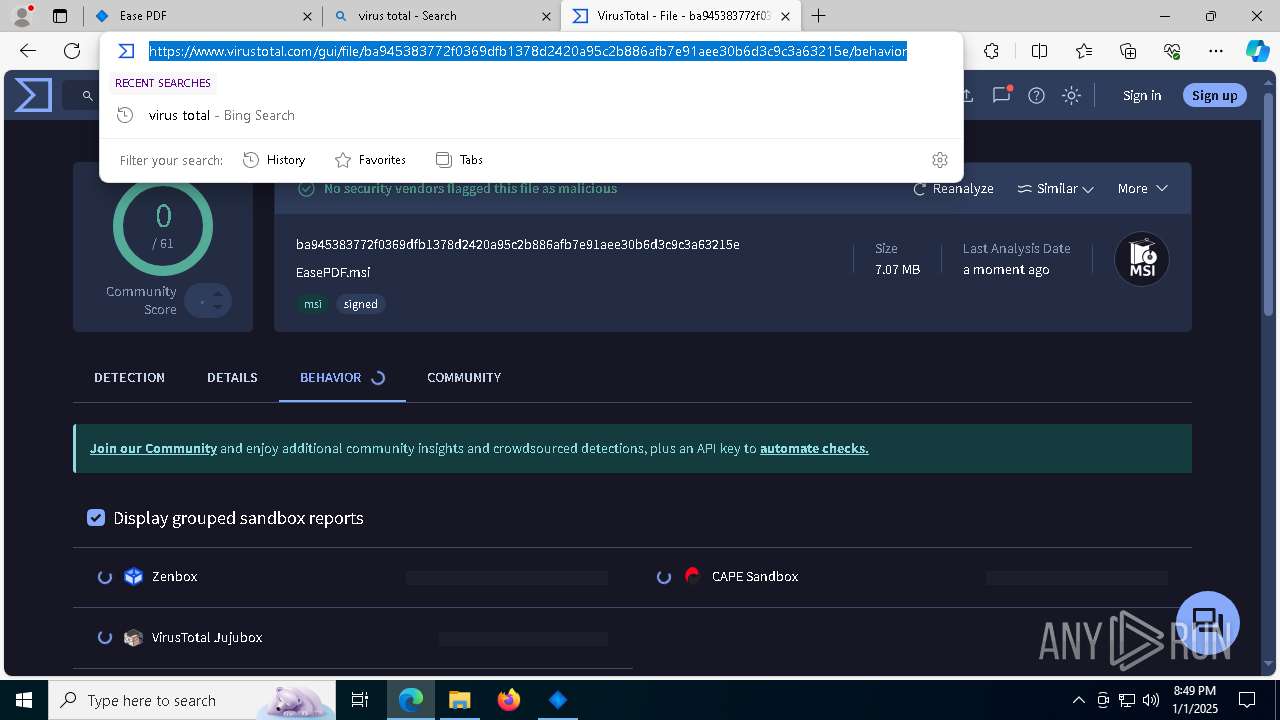The width and height of the screenshot is (1280, 720).
Task: Click the floating chat widget button
Action: tap(1208, 622)
